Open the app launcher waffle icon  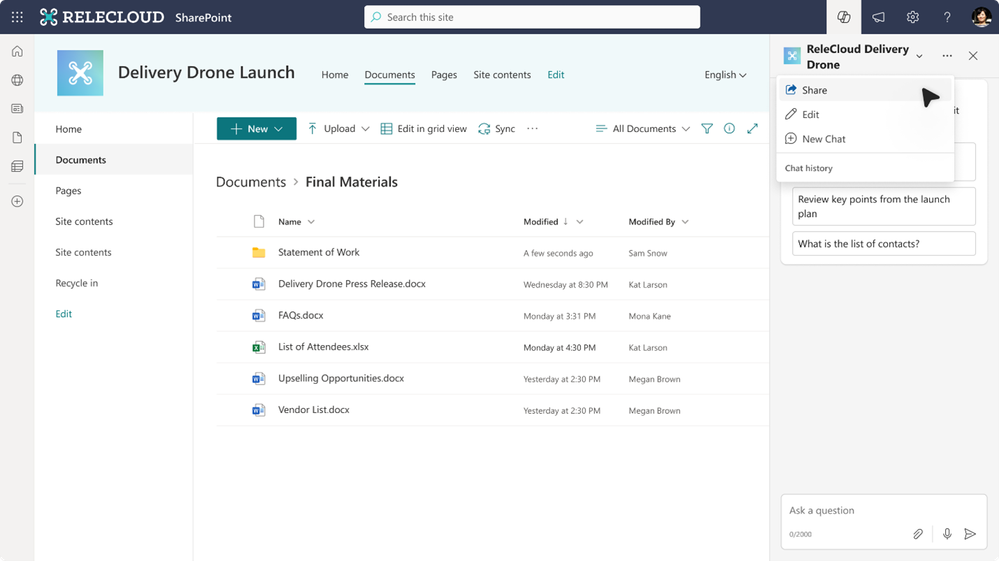coord(17,17)
